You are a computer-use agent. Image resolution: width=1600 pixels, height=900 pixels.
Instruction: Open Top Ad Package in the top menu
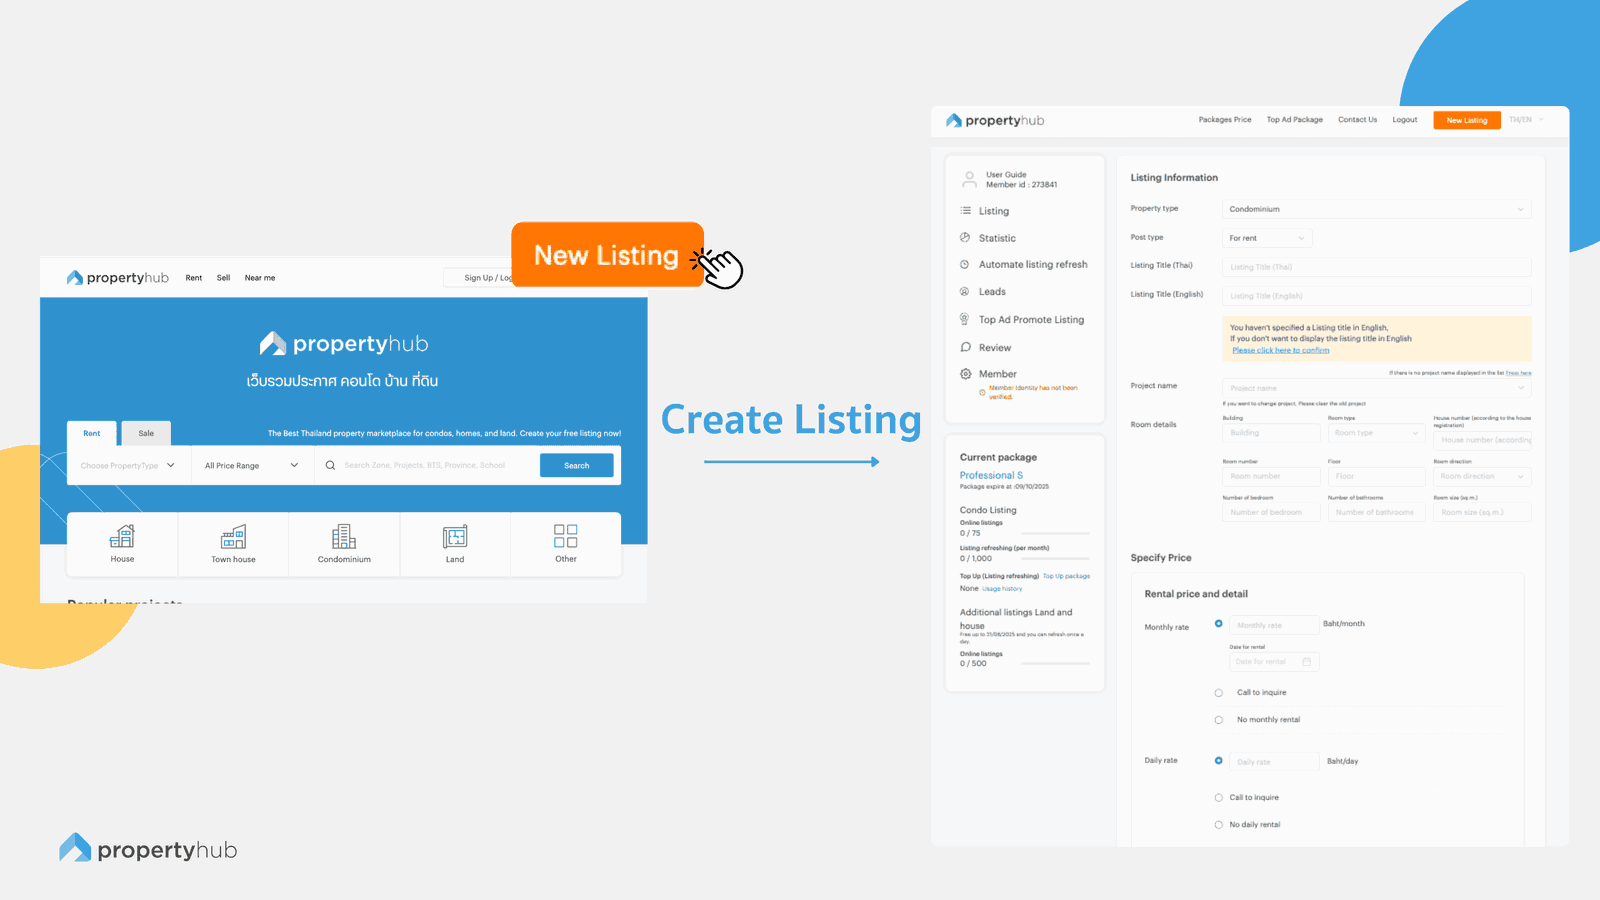click(x=1295, y=120)
